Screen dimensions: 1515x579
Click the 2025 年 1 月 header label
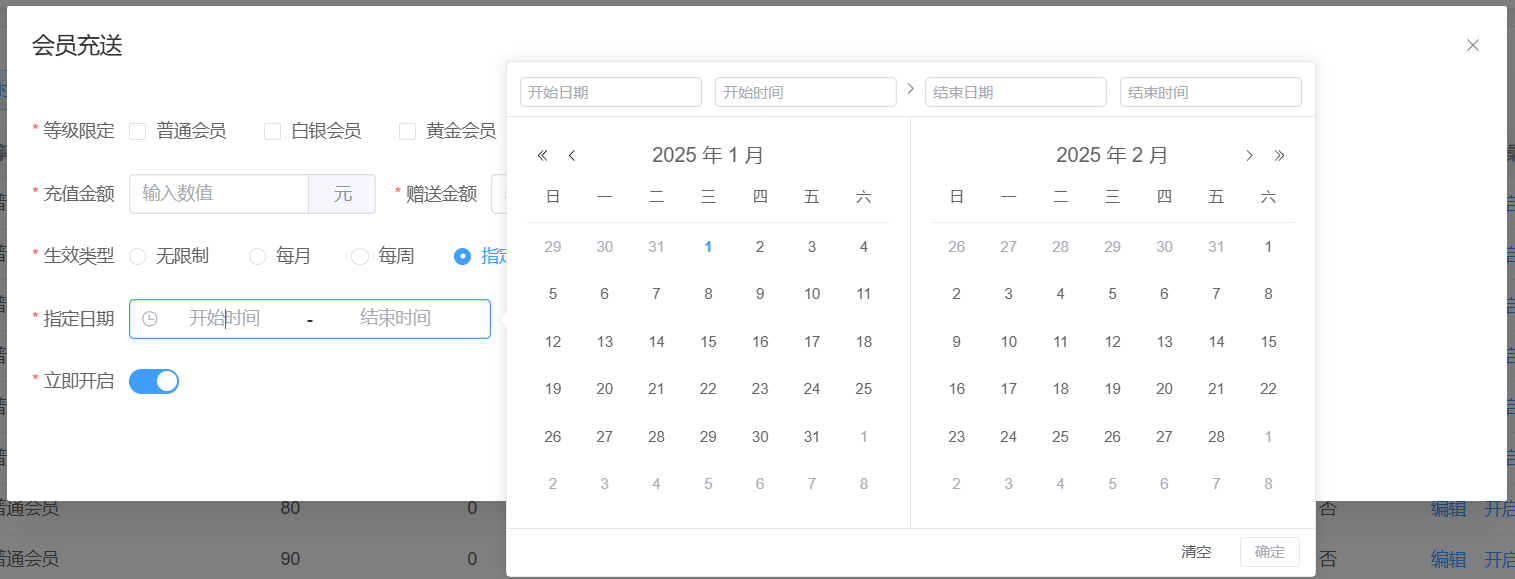(708, 155)
